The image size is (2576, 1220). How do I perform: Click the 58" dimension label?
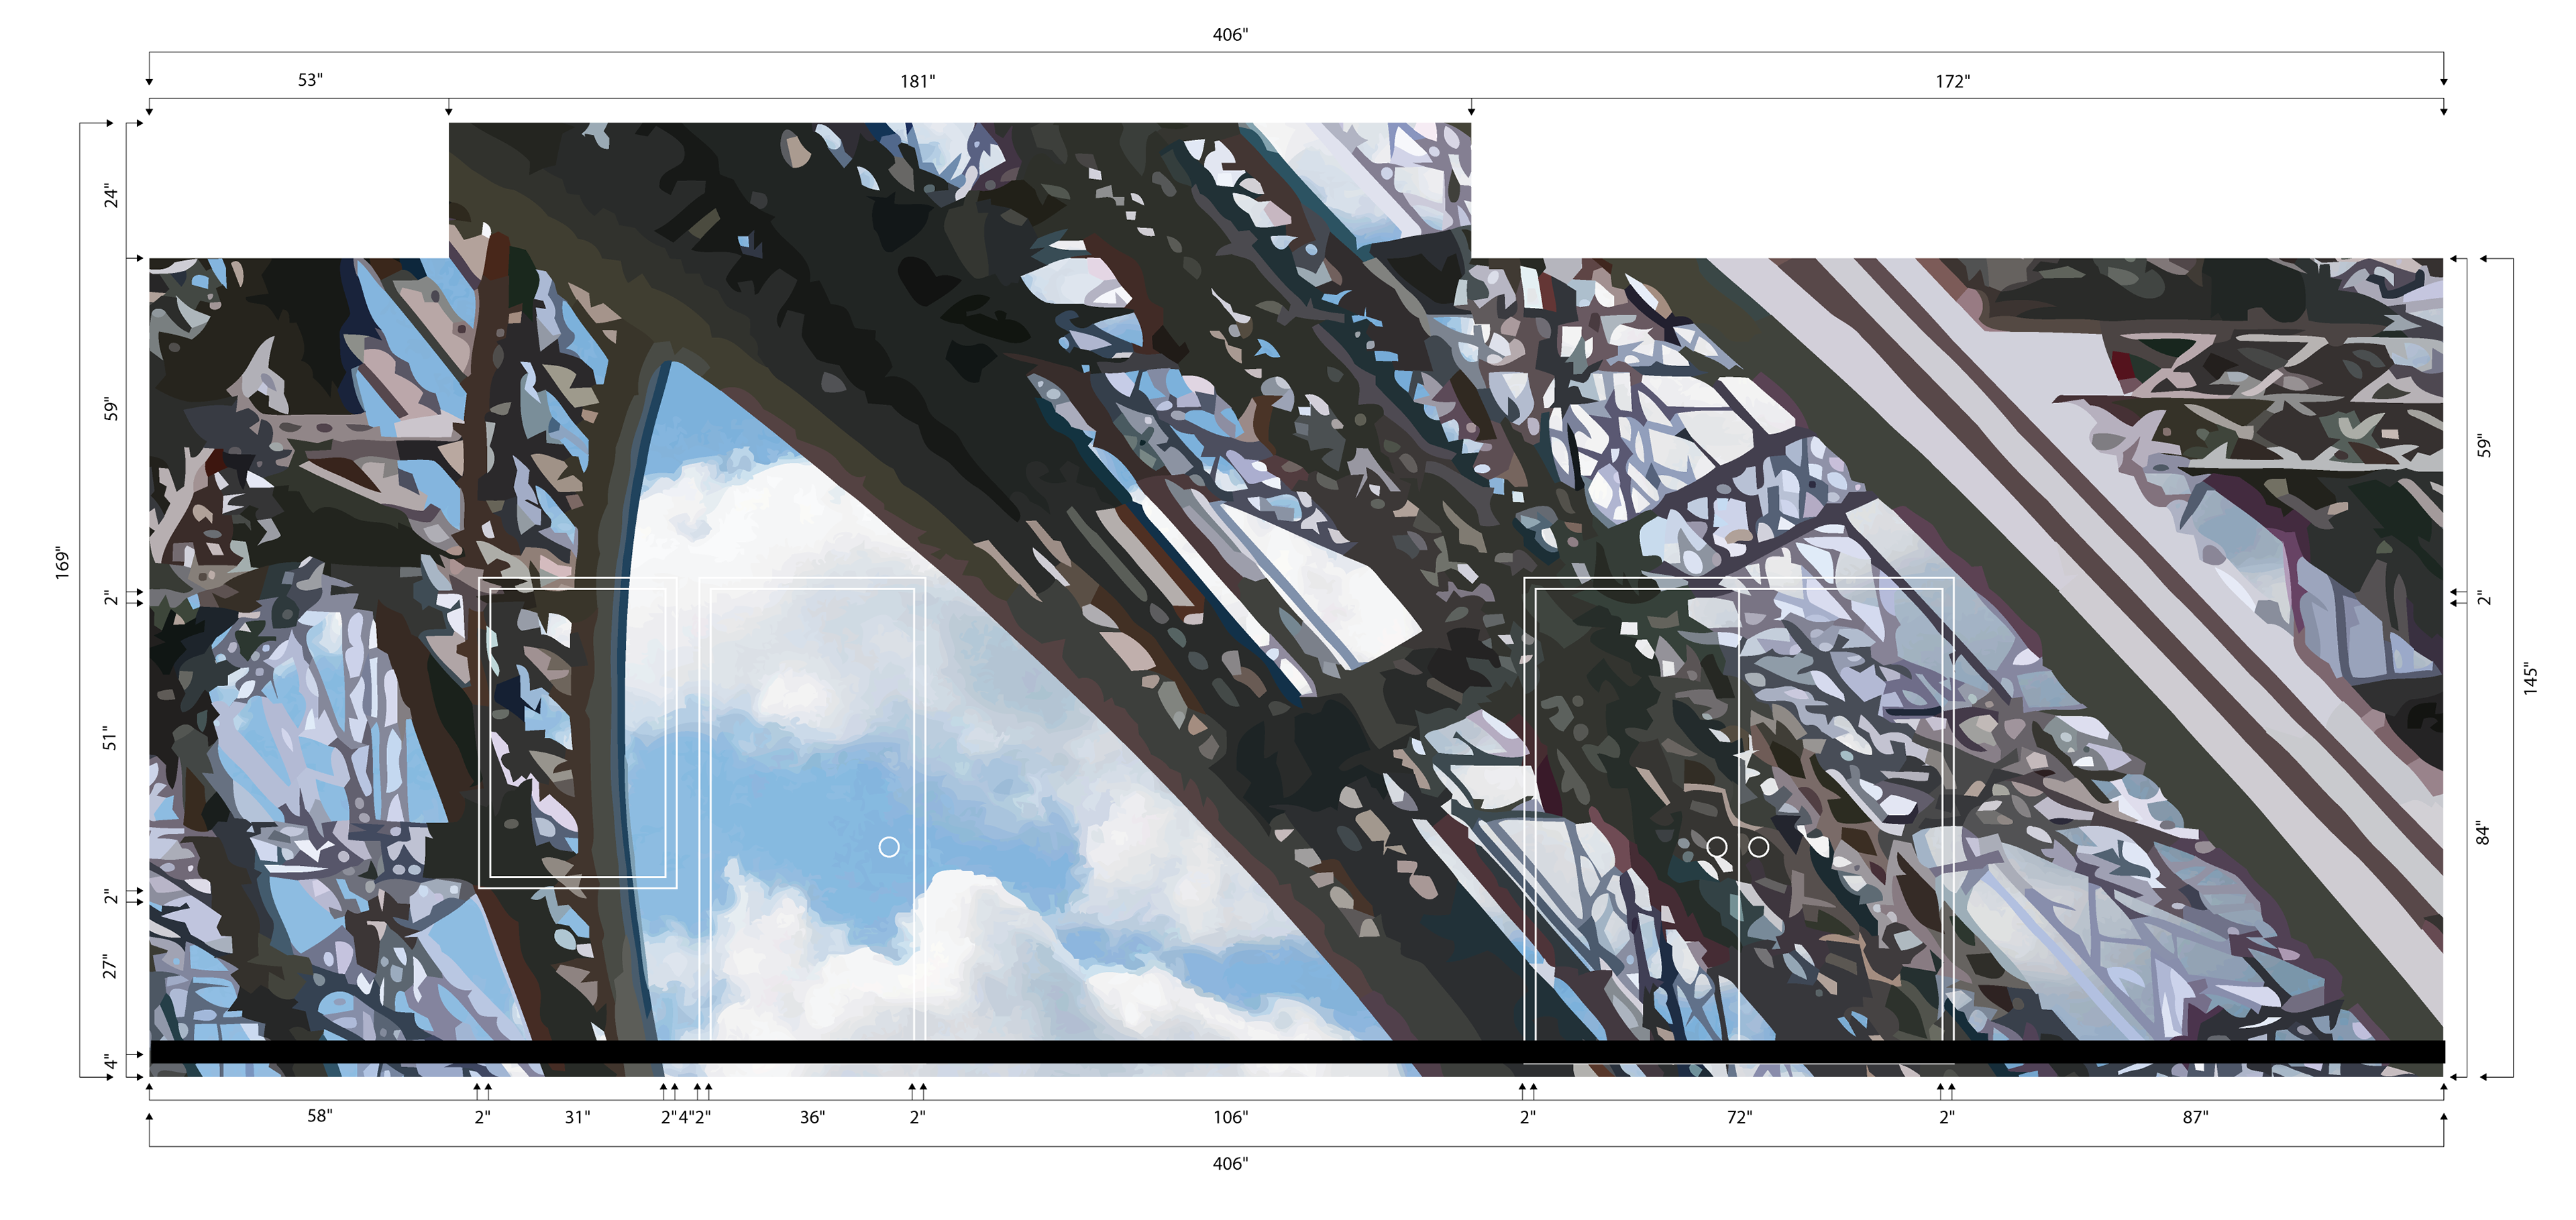pyautogui.click(x=319, y=1116)
